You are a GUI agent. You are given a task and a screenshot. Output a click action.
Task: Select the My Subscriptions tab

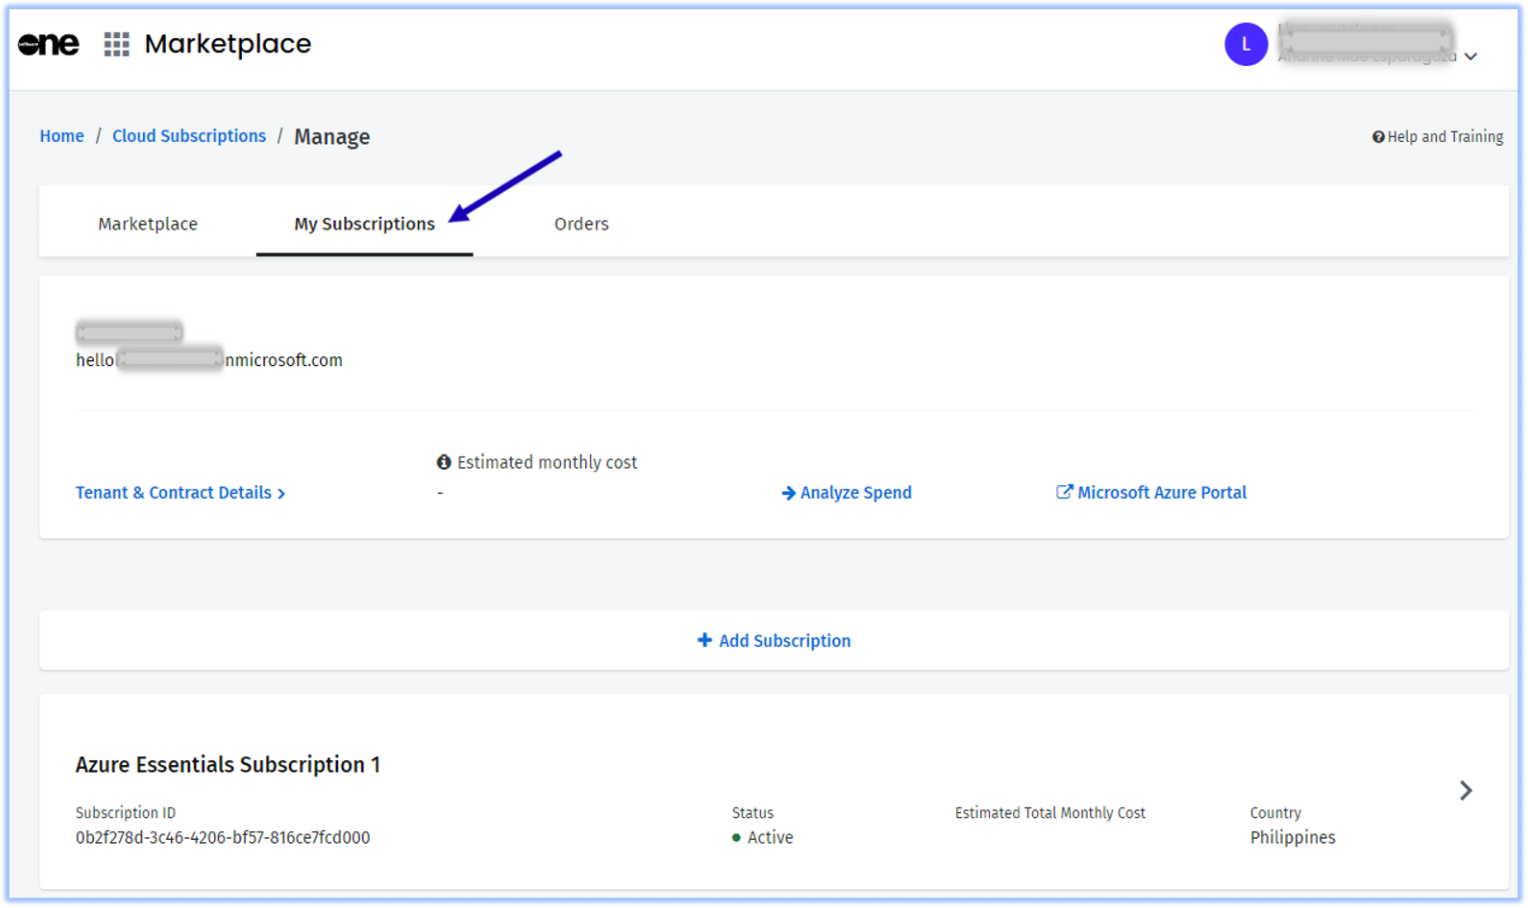click(364, 224)
